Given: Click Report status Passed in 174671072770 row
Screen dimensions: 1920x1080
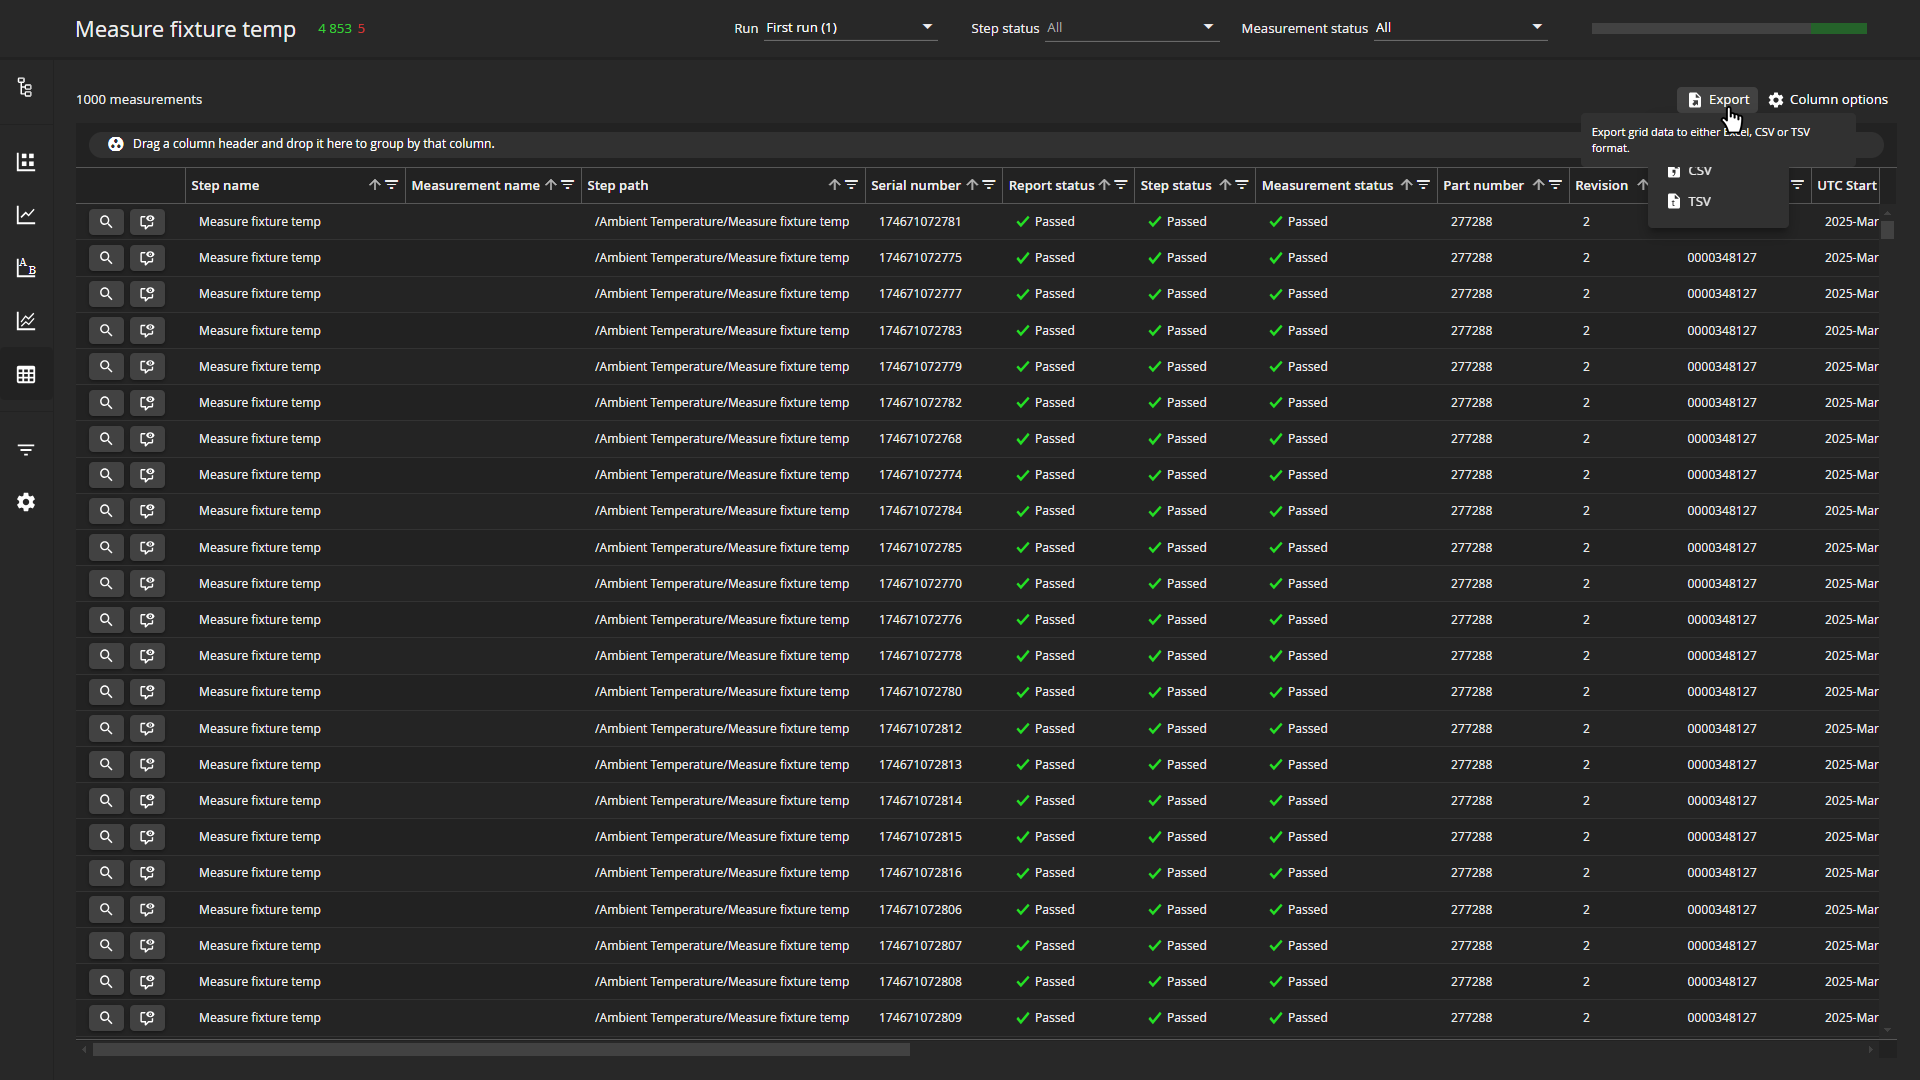Looking at the screenshot, I should 1045,584.
